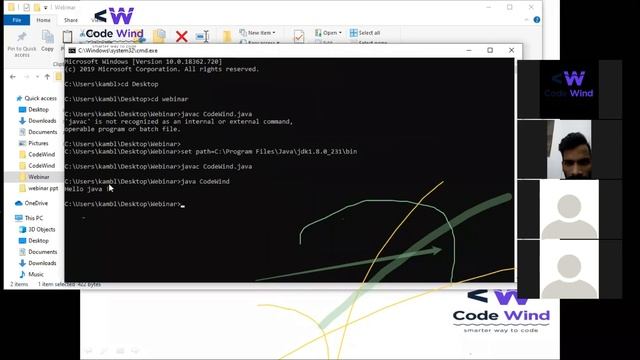Screen dimensions: 640x360
Task: Click '2 items' in Explorer status bar
Action: click(x=19, y=284)
